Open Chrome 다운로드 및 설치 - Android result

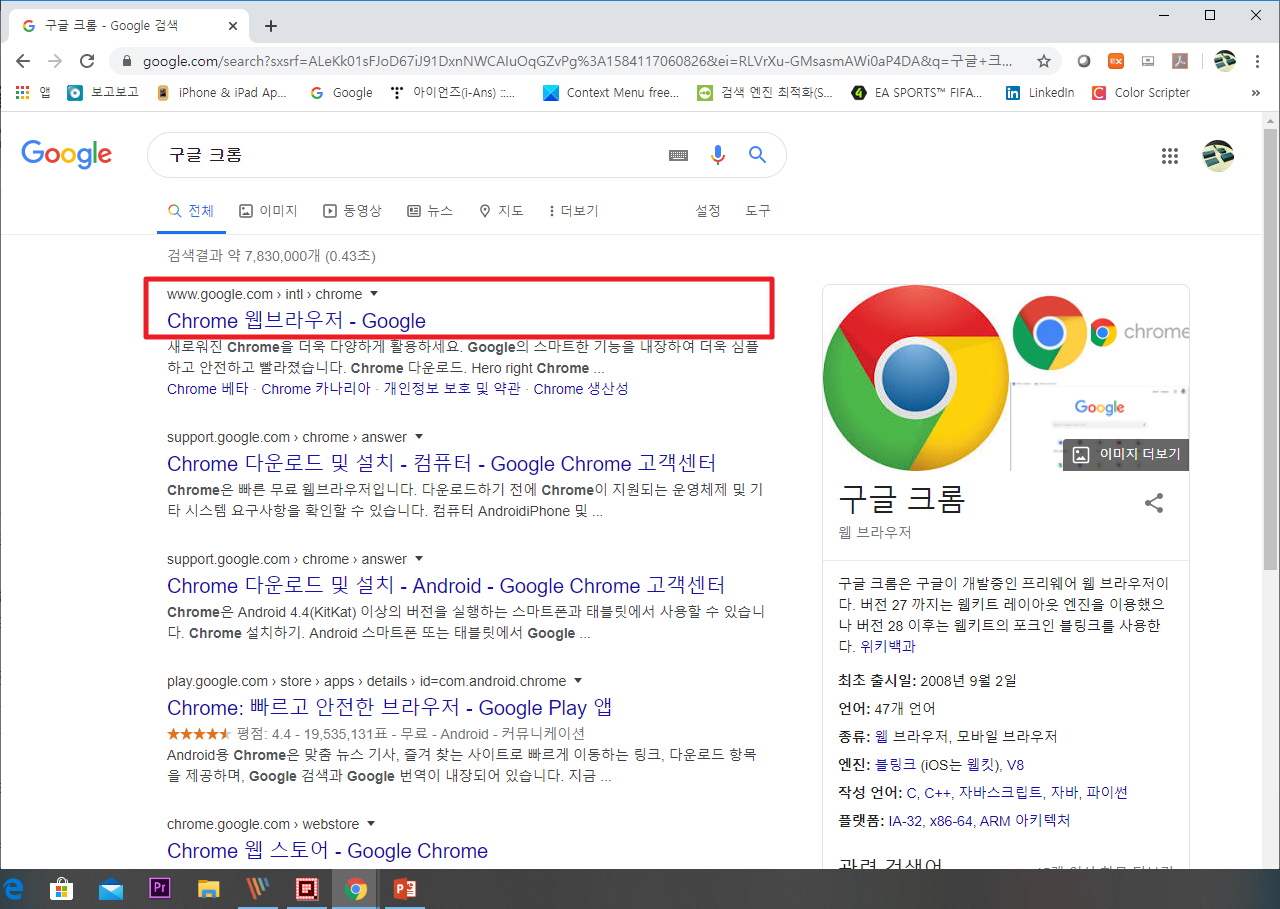tap(446, 586)
